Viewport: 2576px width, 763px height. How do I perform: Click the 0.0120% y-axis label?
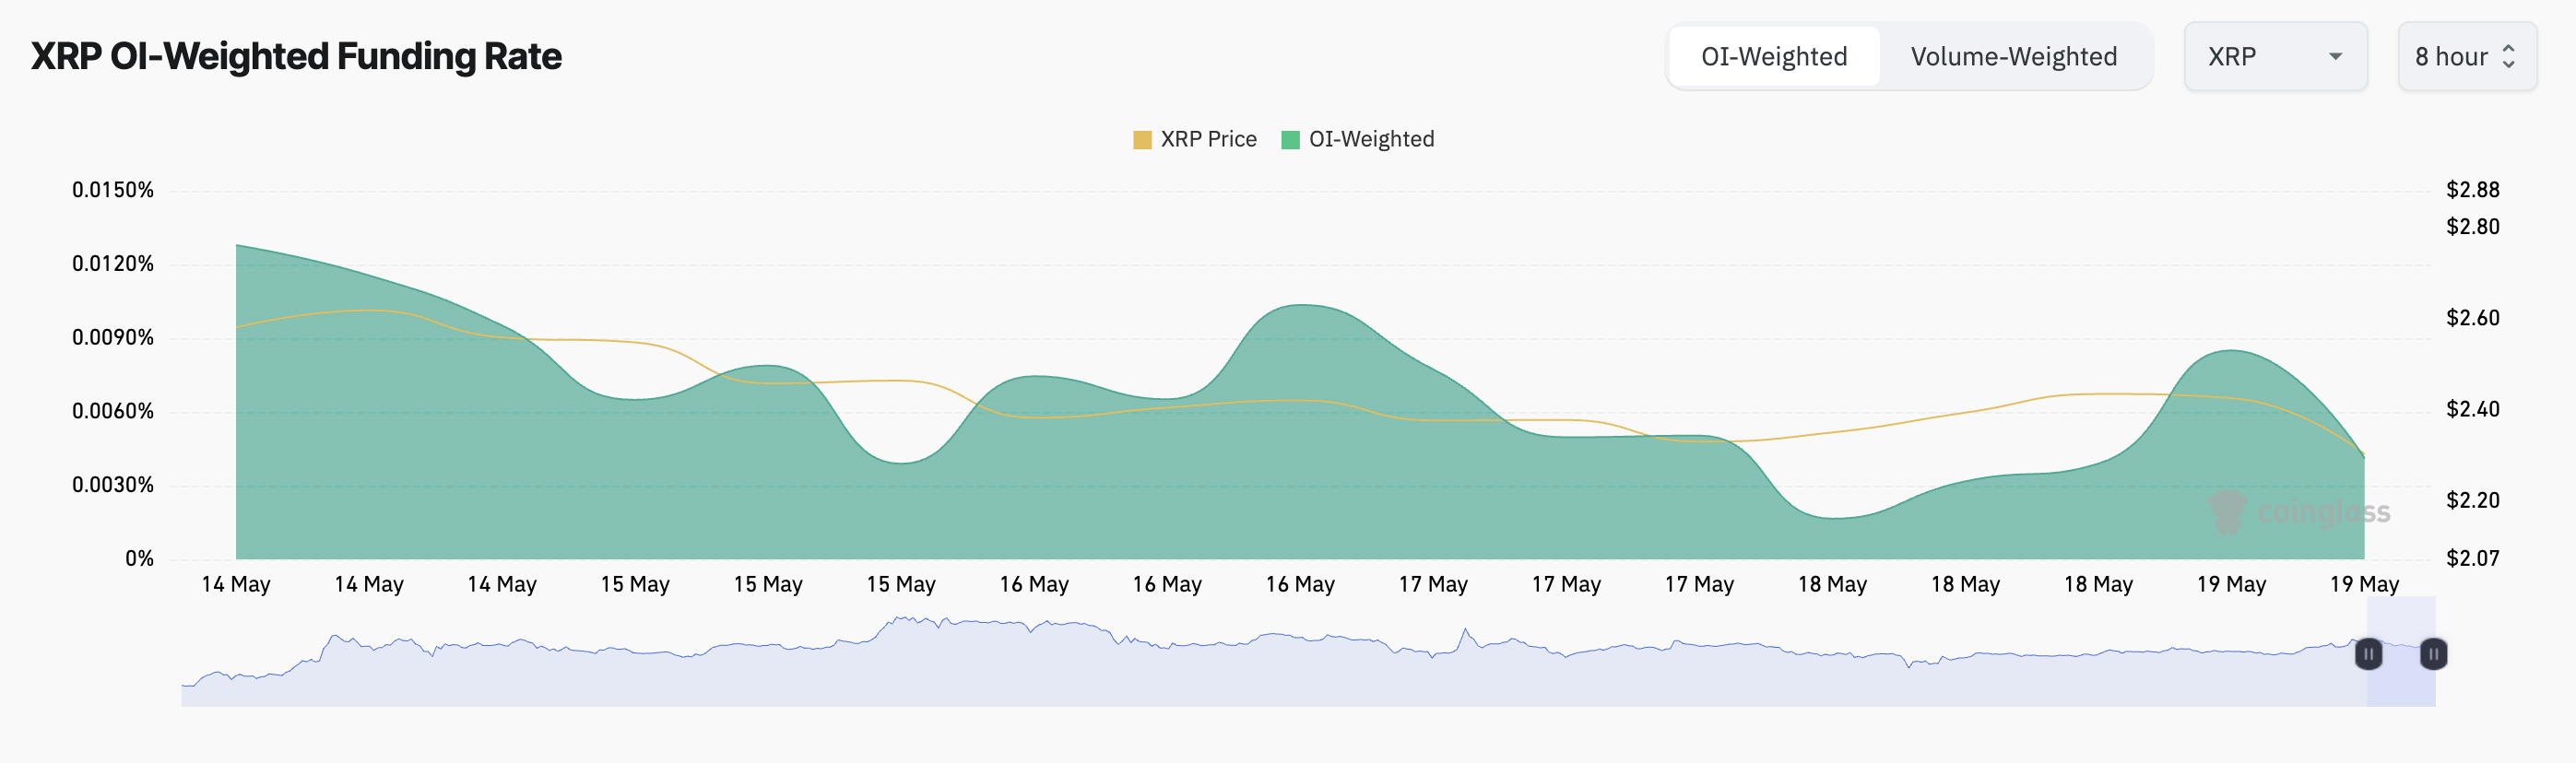tap(113, 264)
